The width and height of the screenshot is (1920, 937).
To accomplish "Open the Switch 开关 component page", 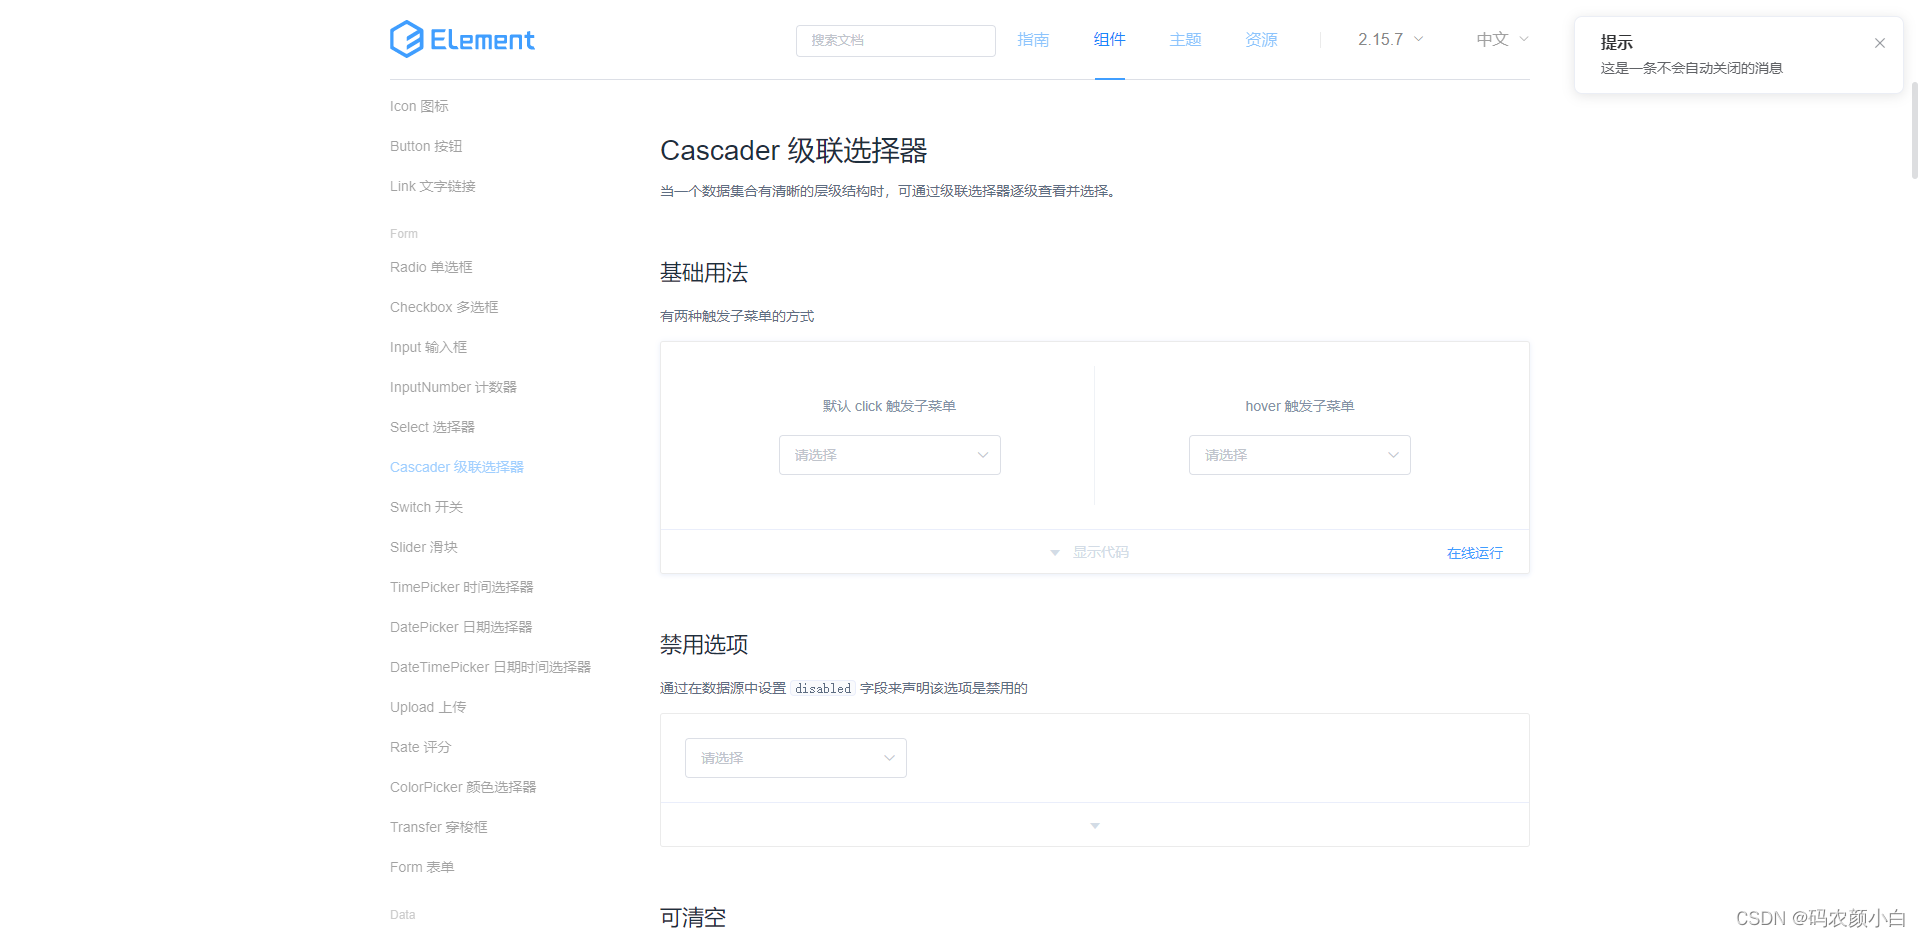I will 426,507.
